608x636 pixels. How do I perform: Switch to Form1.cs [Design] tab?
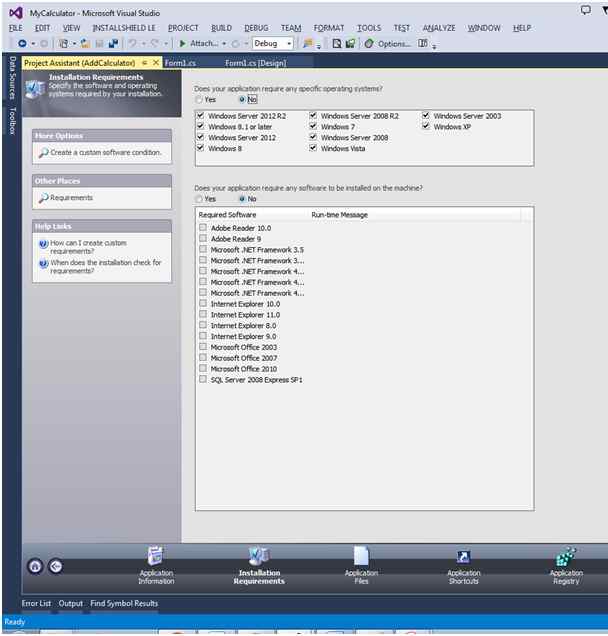(256, 63)
